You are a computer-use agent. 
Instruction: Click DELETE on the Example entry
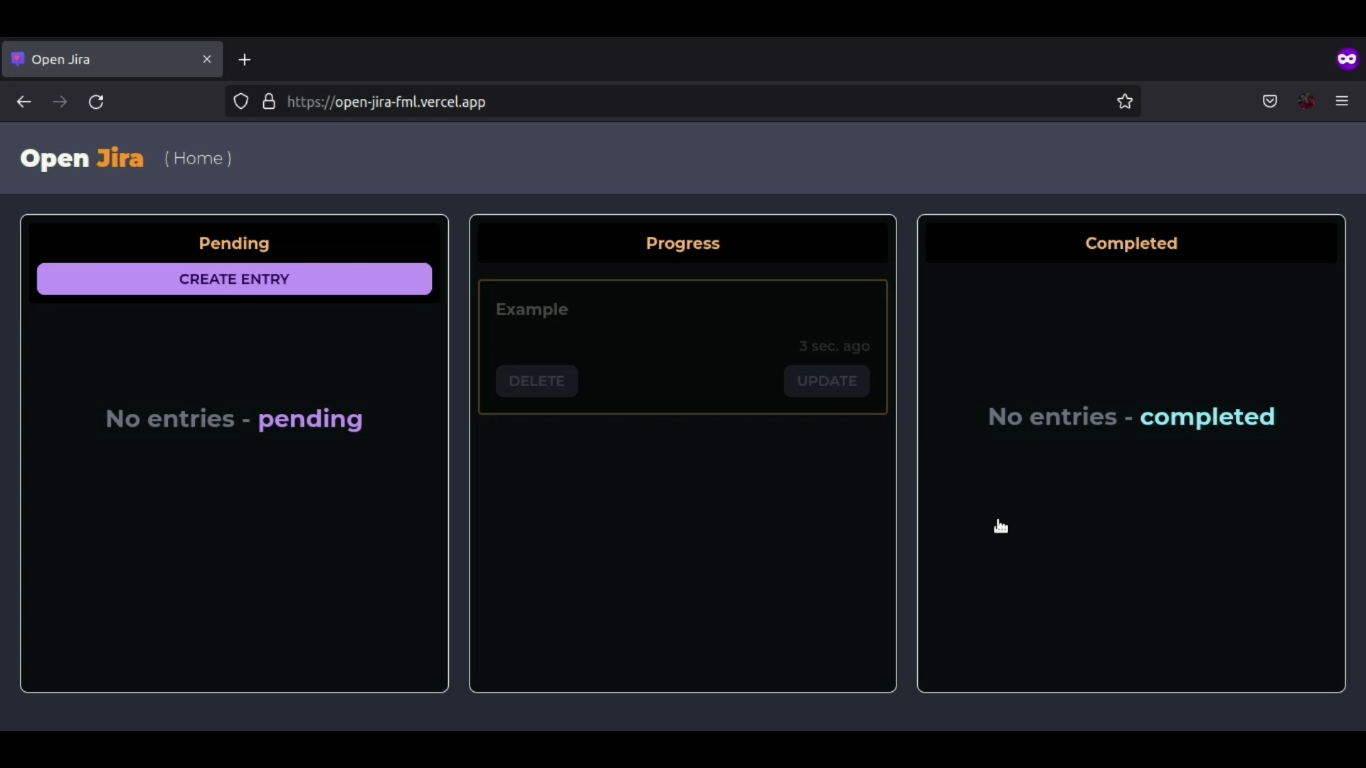pyautogui.click(x=537, y=381)
